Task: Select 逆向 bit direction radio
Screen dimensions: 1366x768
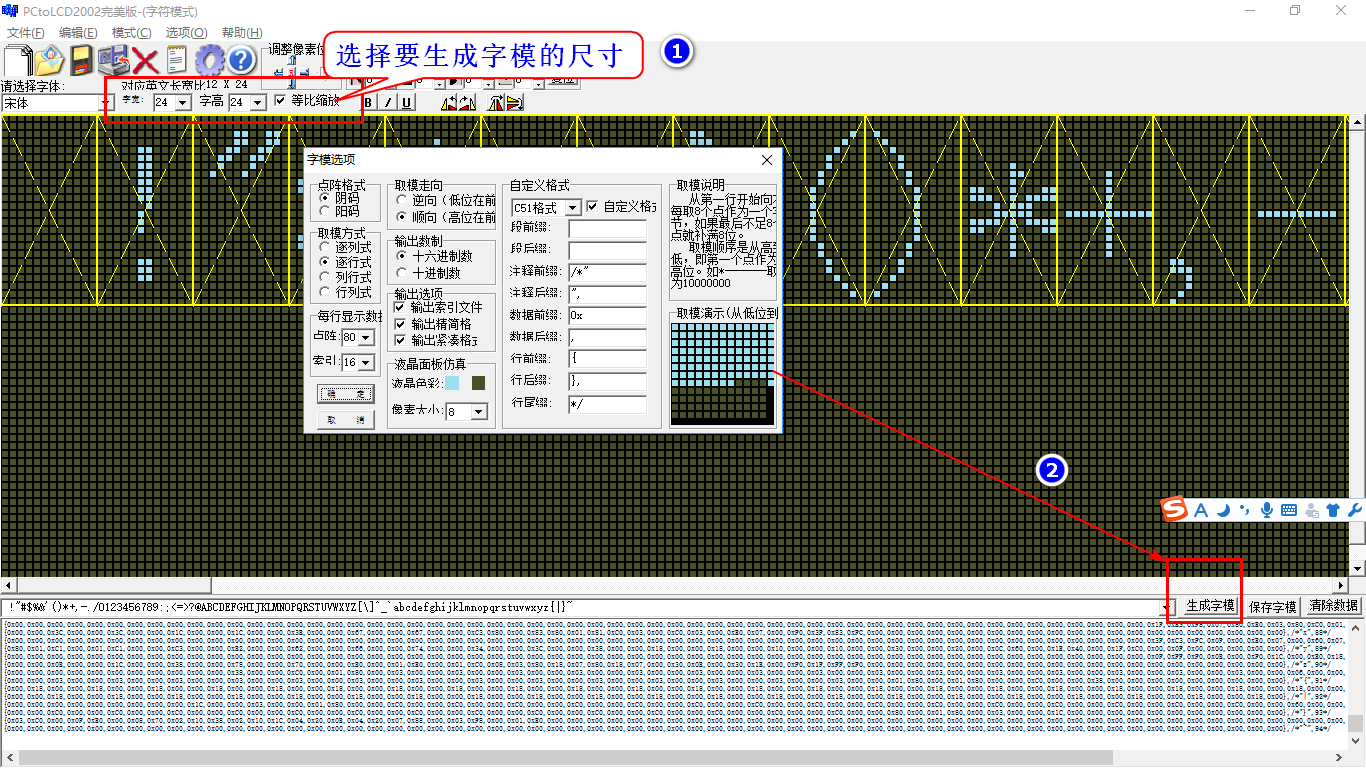Action: 401,201
